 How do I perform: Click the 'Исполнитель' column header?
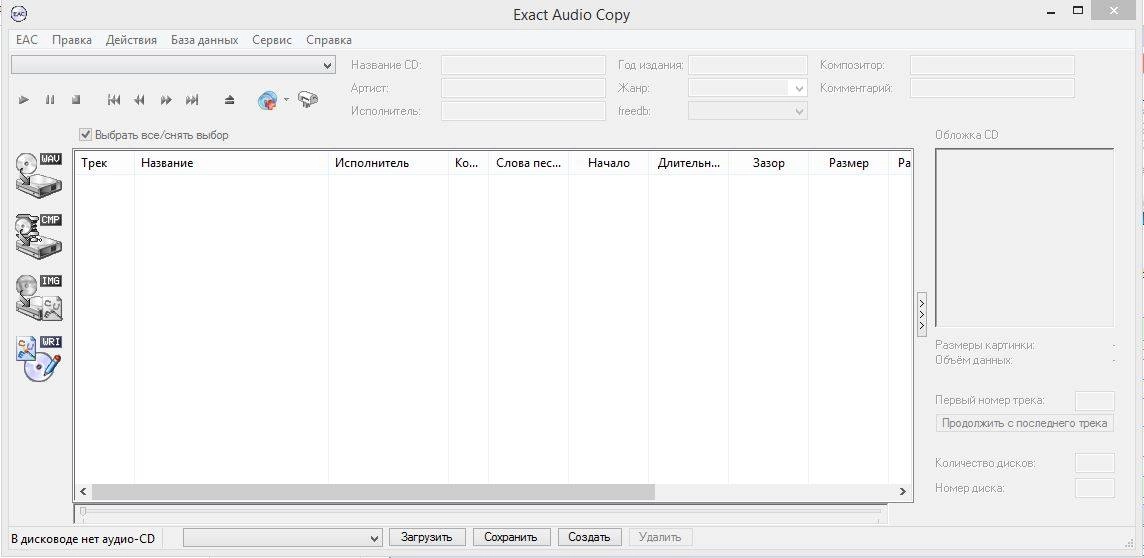[388, 163]
